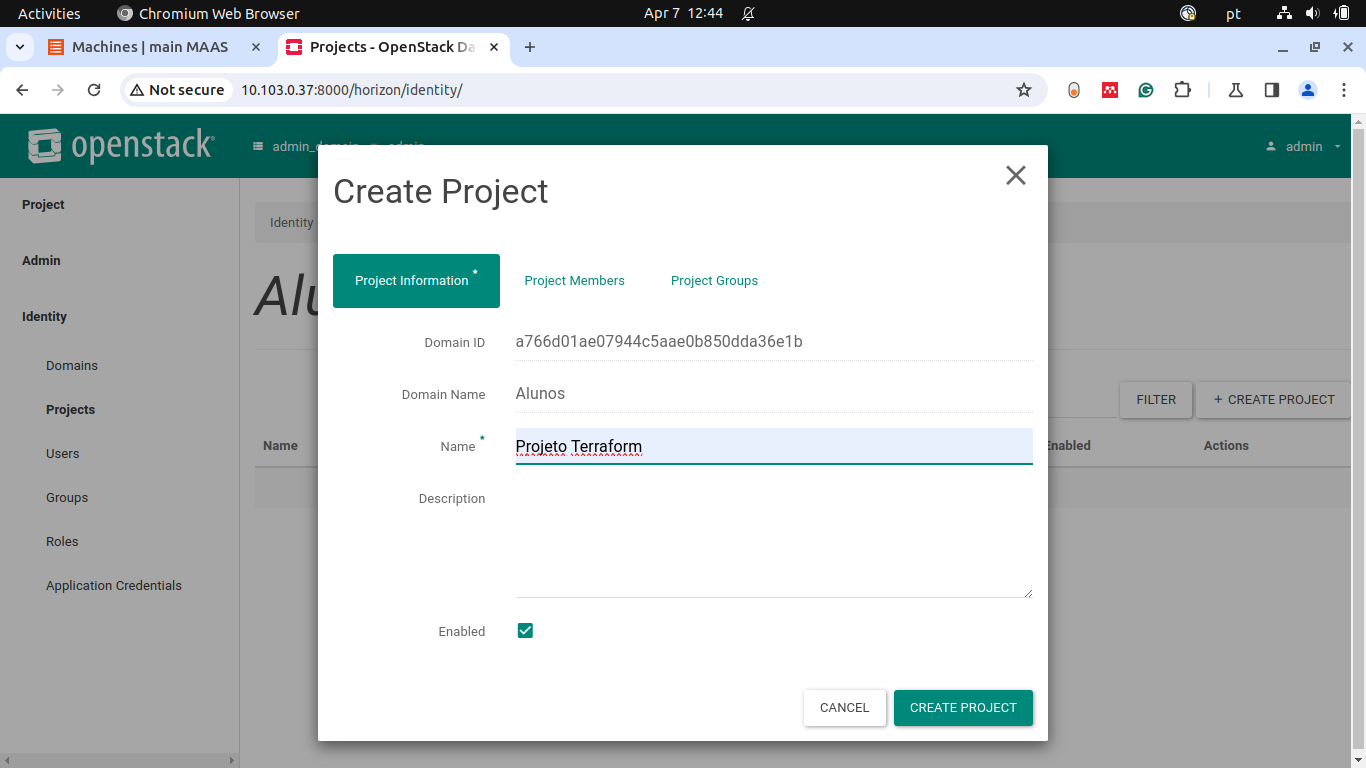Click the Enabled column header
Screen dimensions: 1366x768
point(1068,445)
